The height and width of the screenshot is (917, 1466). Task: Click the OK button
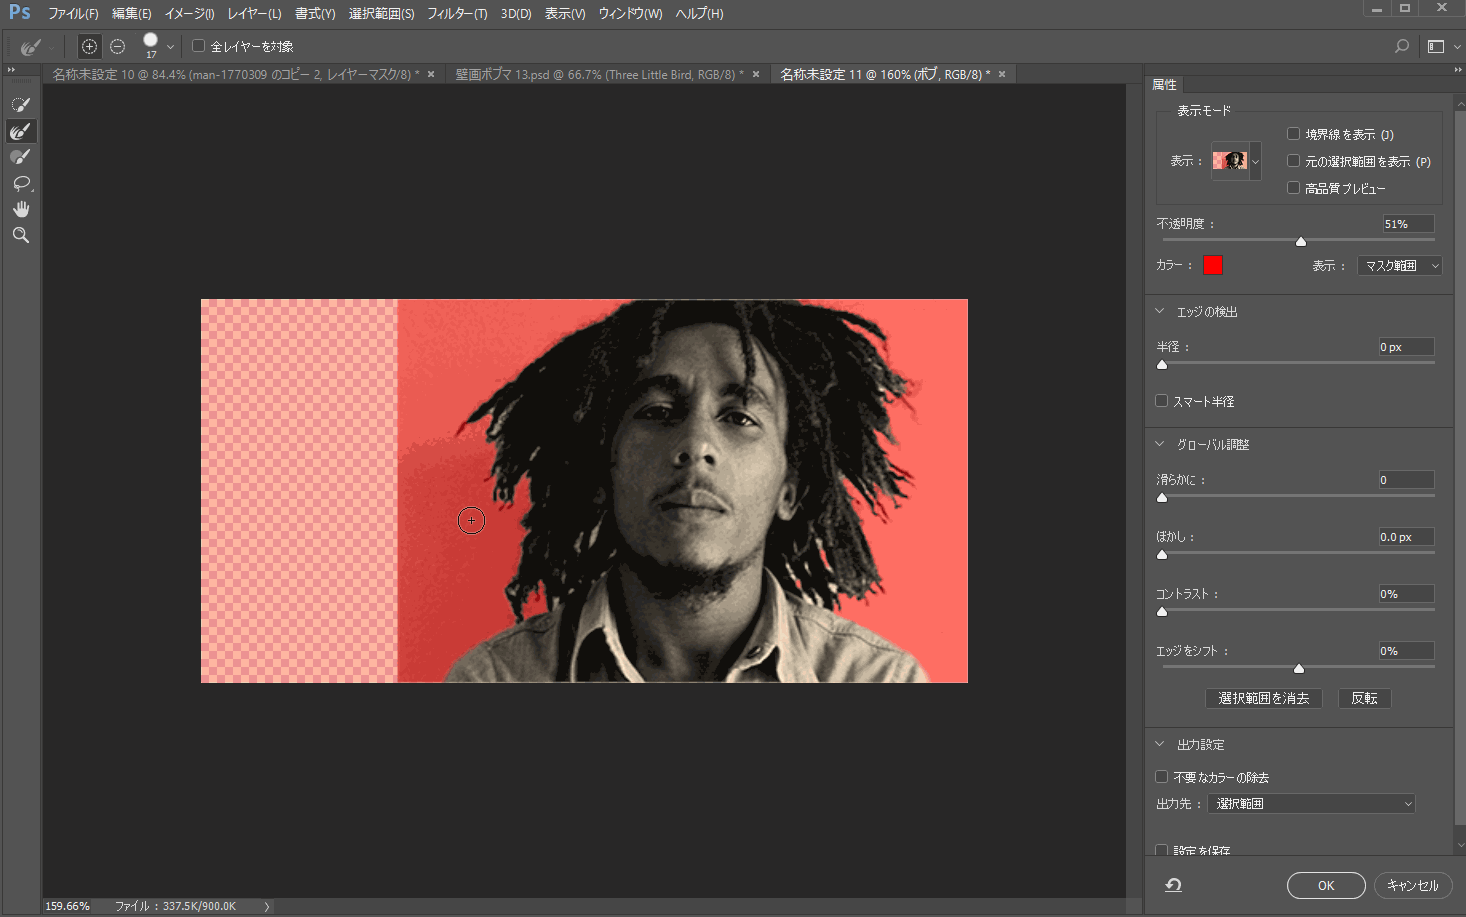click(1326, 885)
